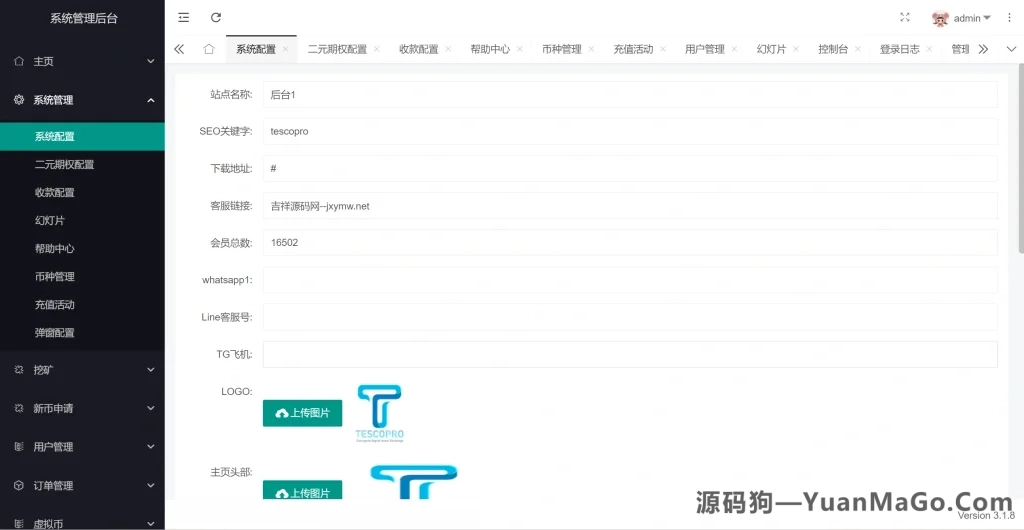Viewport: 1024px width, 530px height.
Task: Close the 系统配置 tab
Action: pos(285,49)
